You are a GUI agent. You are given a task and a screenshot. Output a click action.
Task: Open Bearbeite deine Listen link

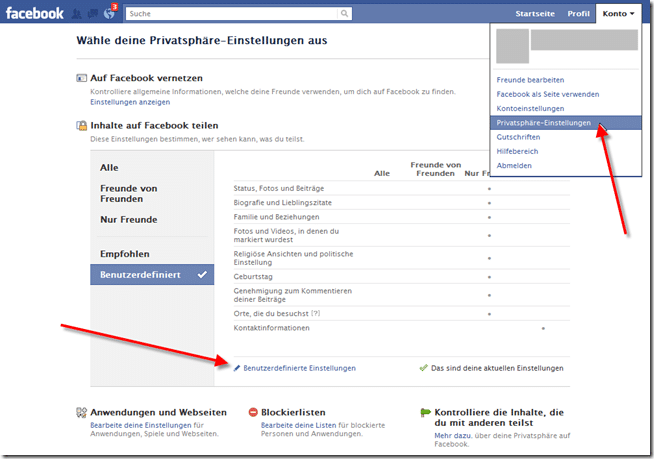click(x=299, y=425)
